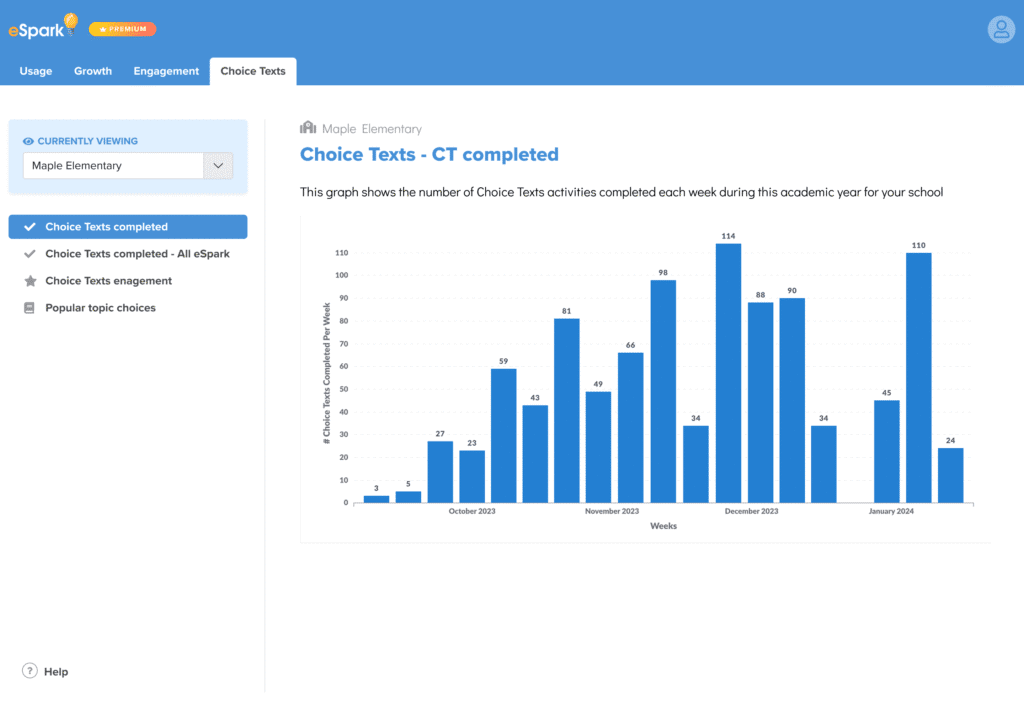This screenshot has width=1024, height=711.
Task: Click the question mark Help icon
Action: pos(30,671)
